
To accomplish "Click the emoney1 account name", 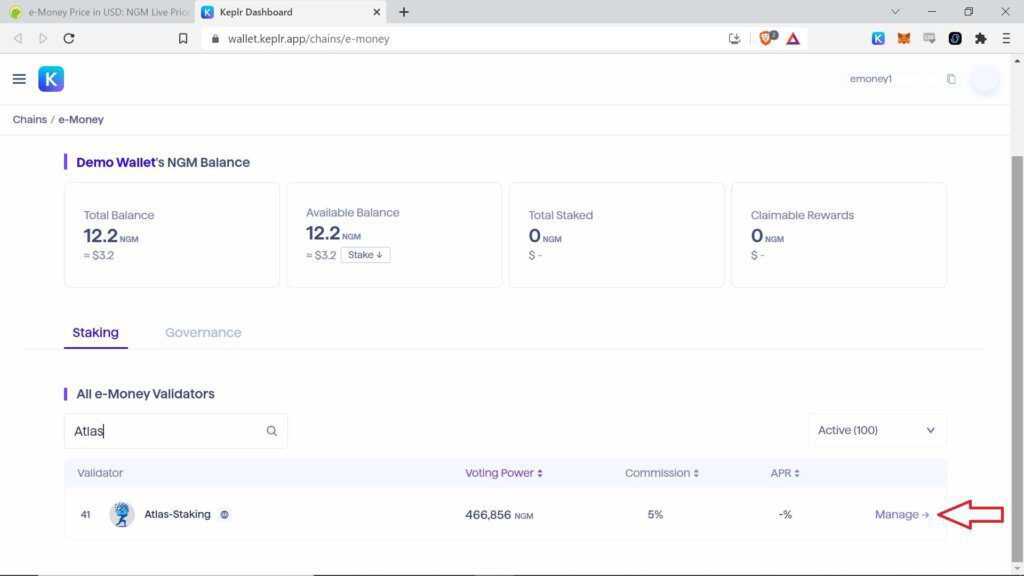I will [871, 79].
